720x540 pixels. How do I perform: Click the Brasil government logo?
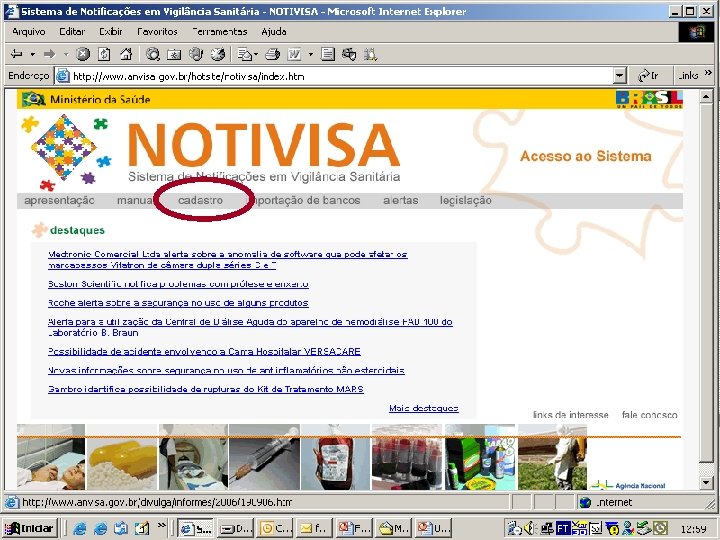coord(649,99)
